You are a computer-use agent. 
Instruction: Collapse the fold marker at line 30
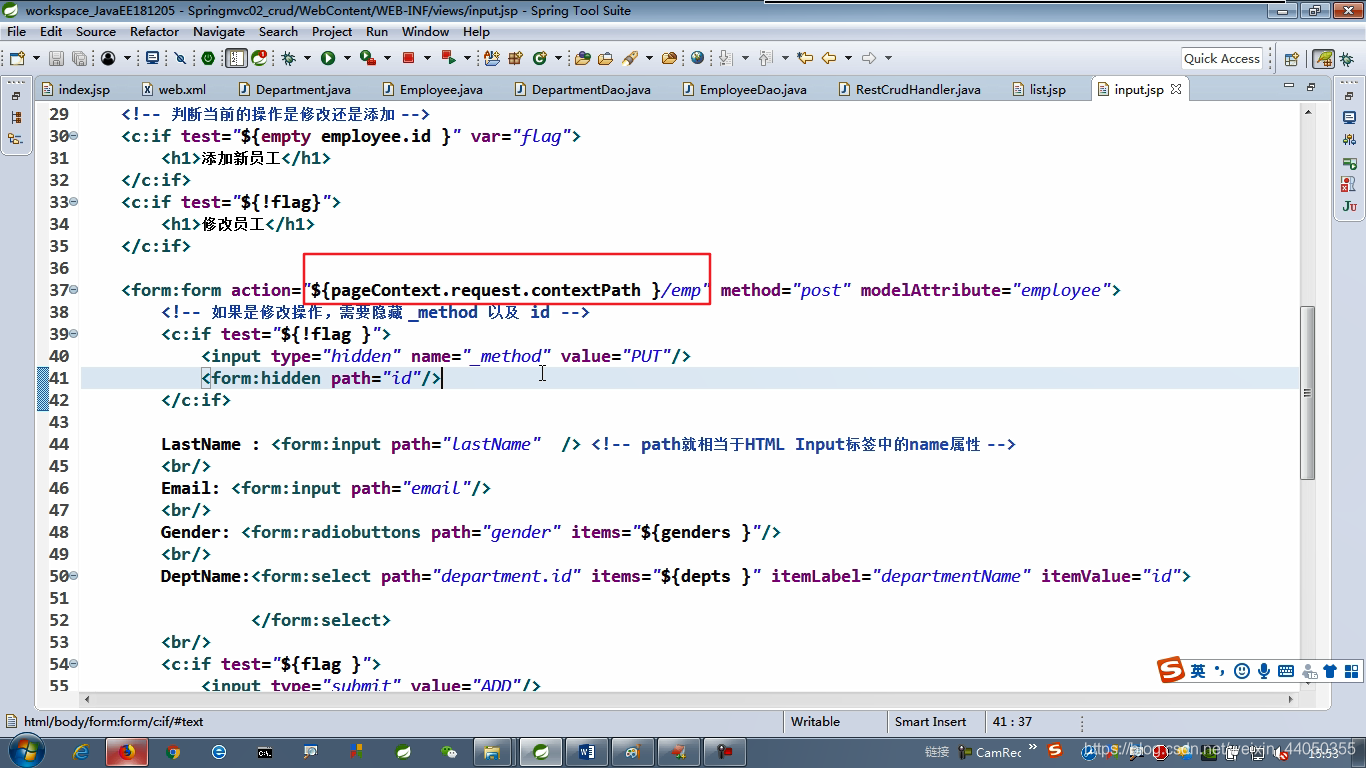pos(74,137)
